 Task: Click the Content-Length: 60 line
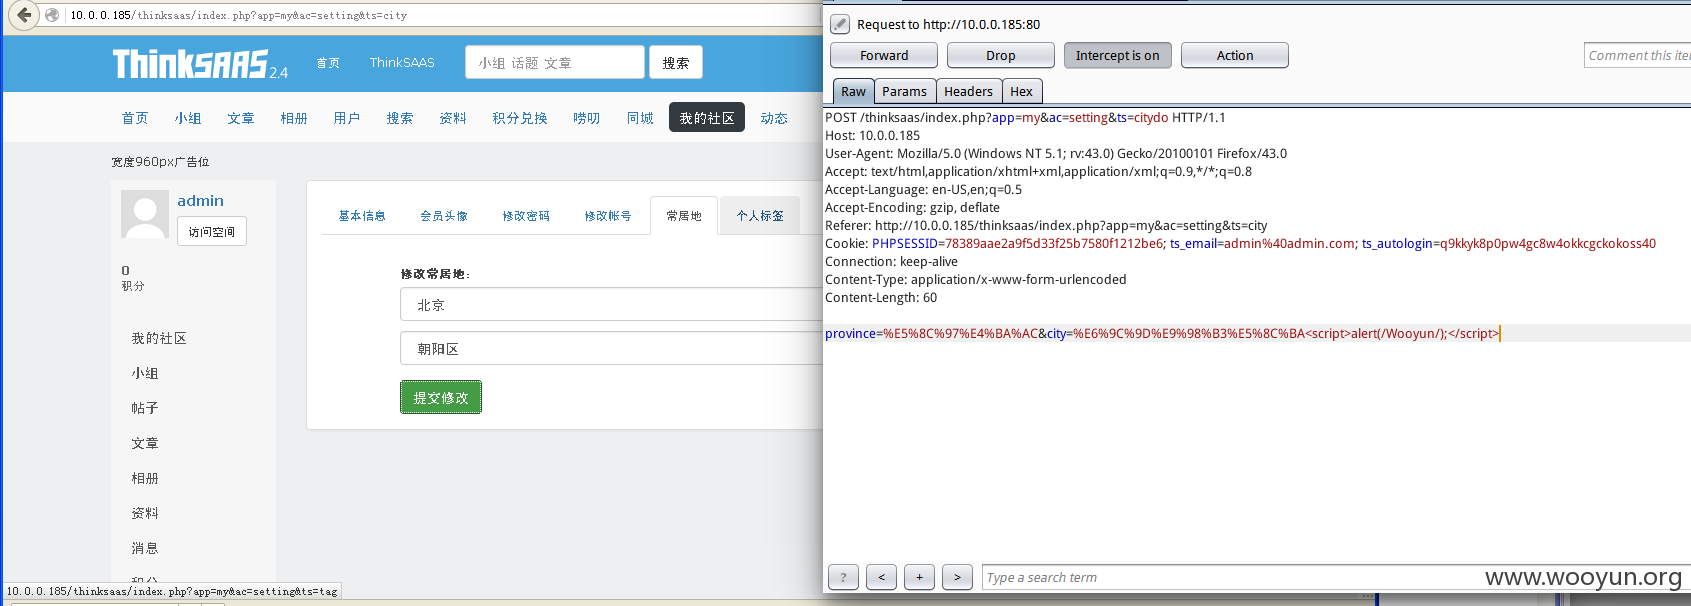coord(881,298)
